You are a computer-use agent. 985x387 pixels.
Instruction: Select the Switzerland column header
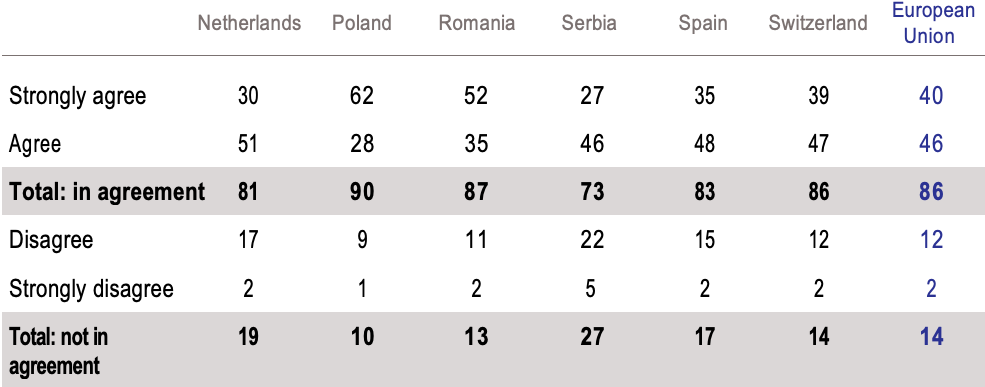pyautogui.click(x=818, y=23)
